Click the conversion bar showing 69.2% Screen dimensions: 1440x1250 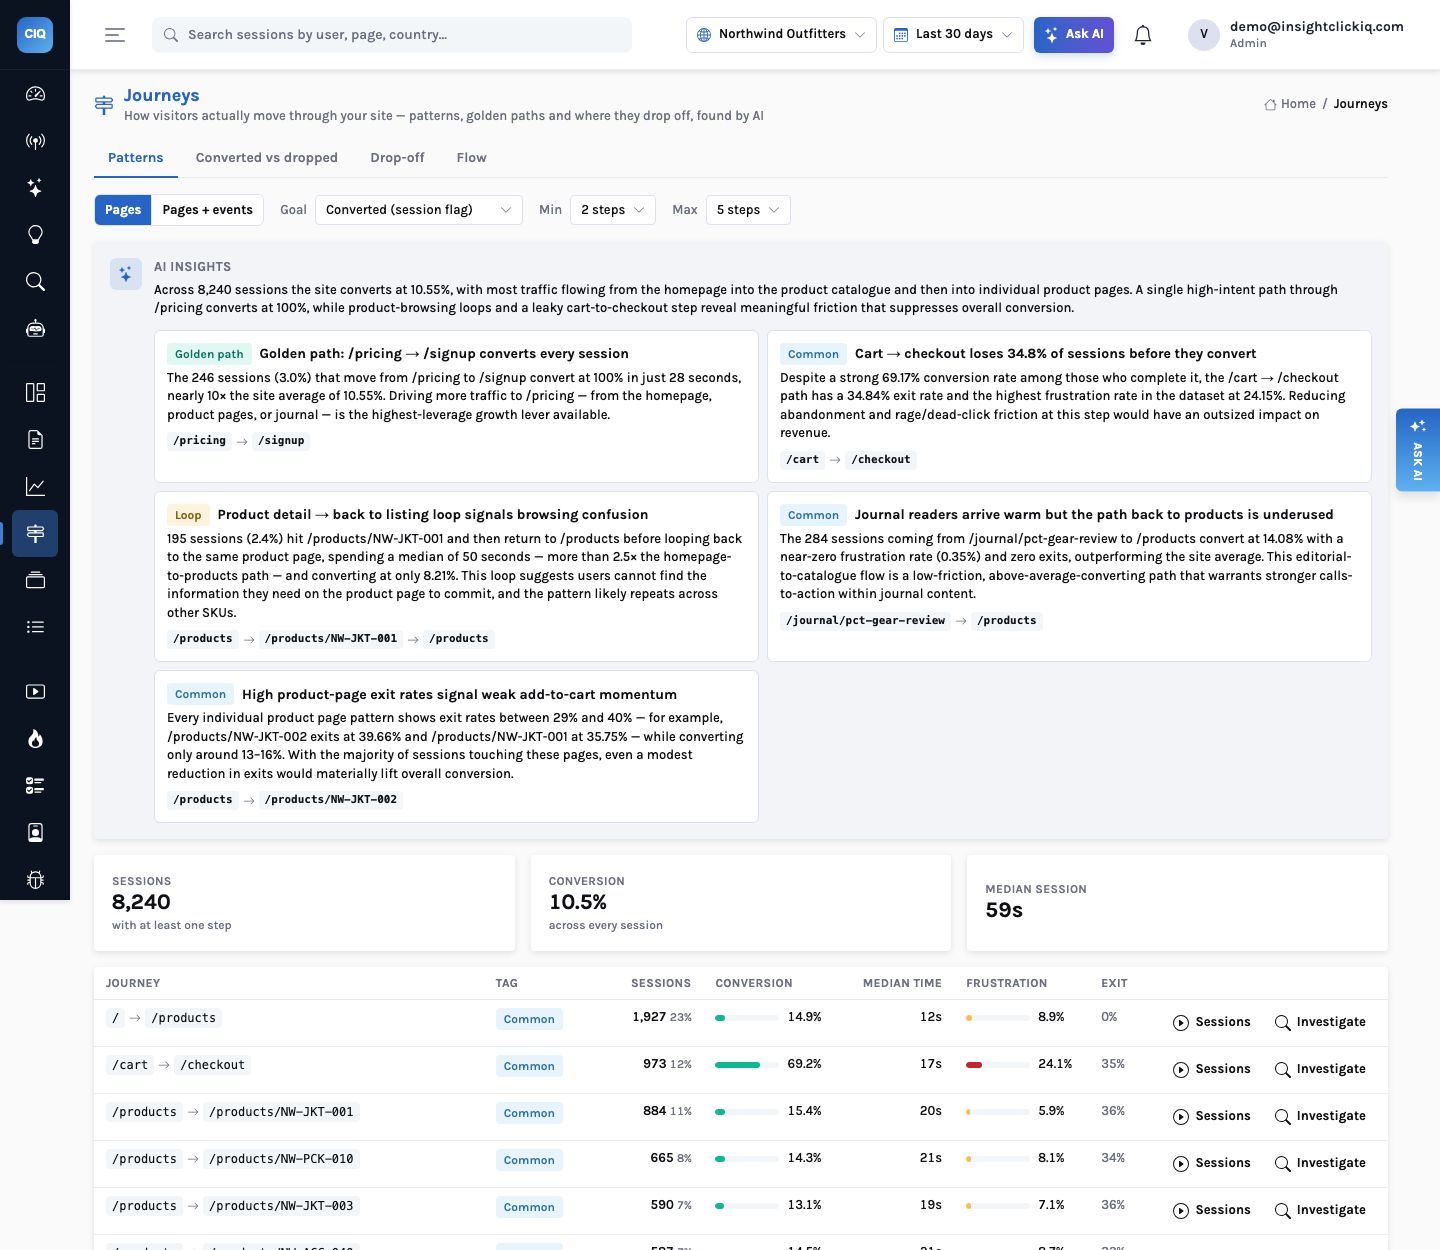coord(747,1065)
